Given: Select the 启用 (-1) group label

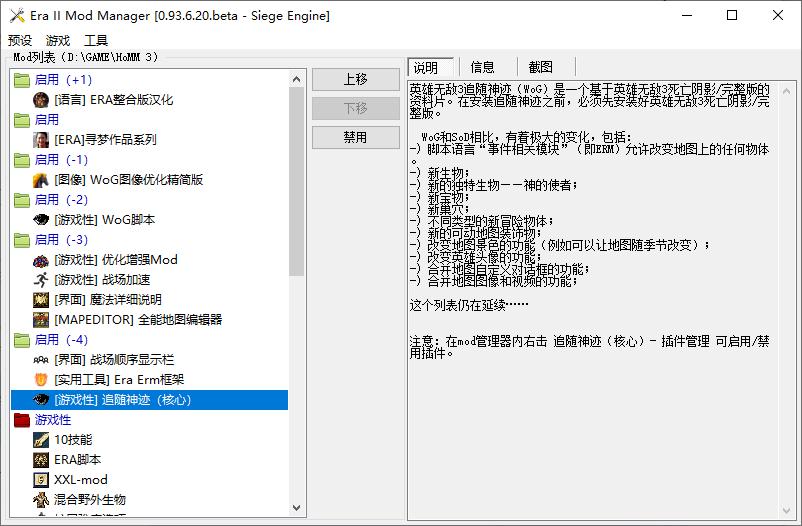Looking at the screenshot, I should point(61,160).
